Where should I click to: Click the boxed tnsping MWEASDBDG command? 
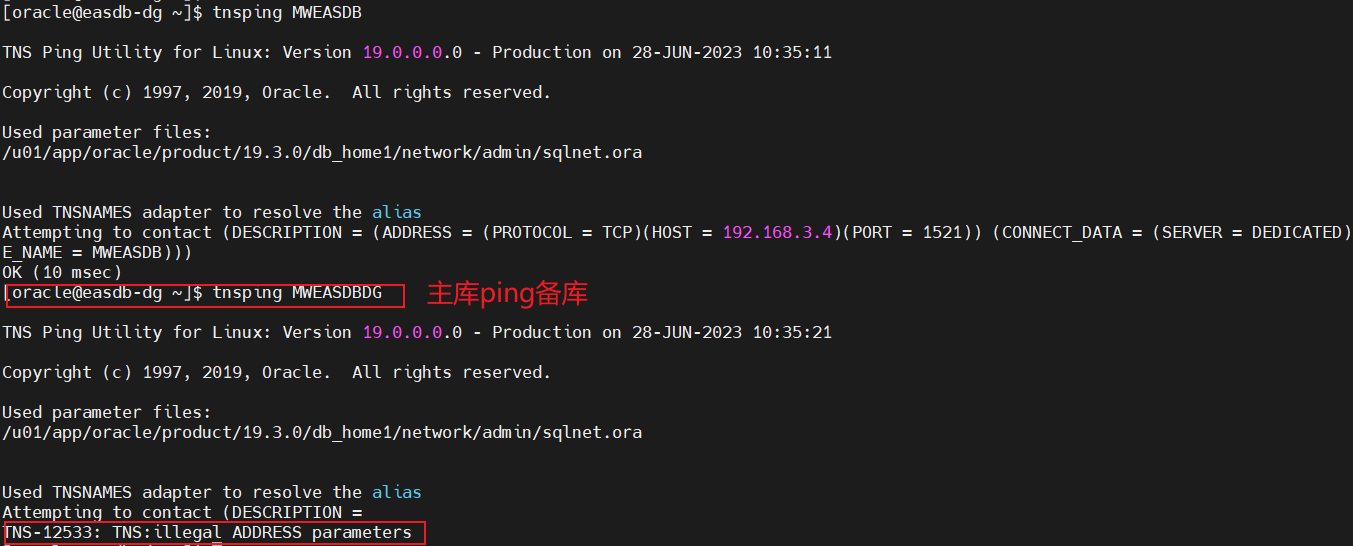click(297, 293)
